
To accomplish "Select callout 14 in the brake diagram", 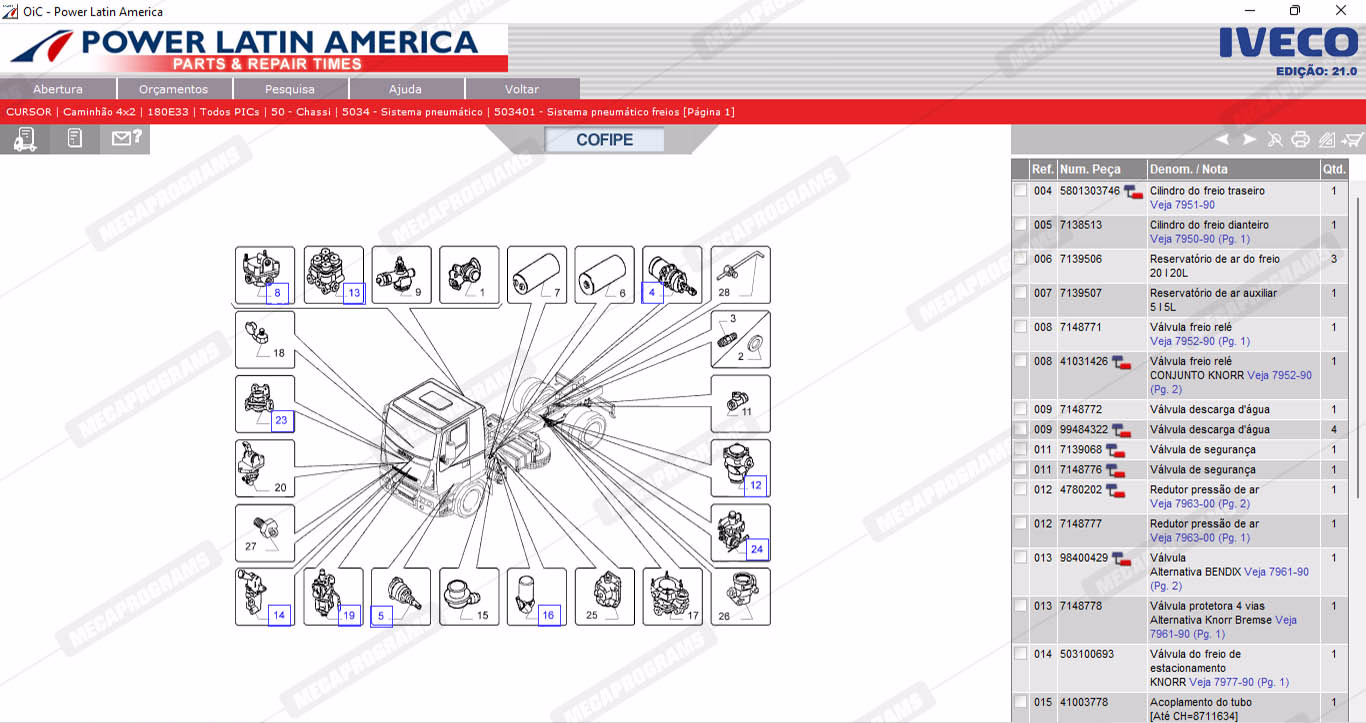I will tap(279, 615).
